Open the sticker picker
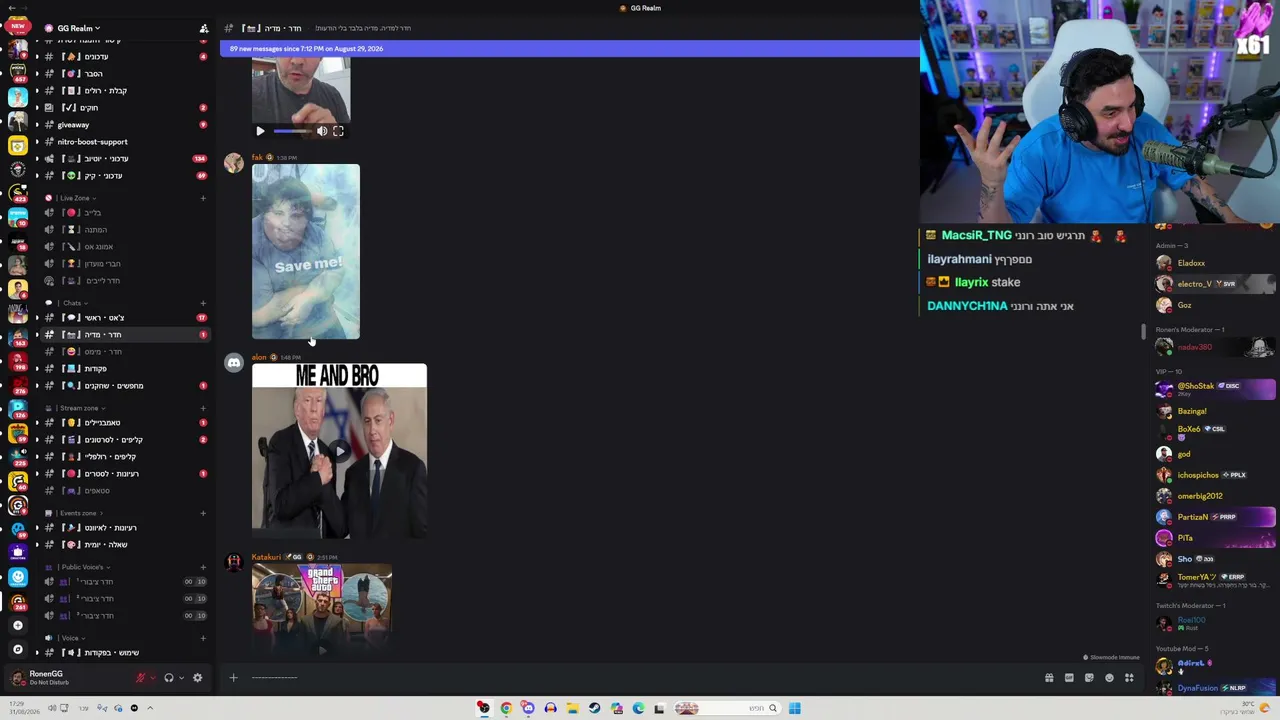 pyautogui.click(x=1089, y=678)
